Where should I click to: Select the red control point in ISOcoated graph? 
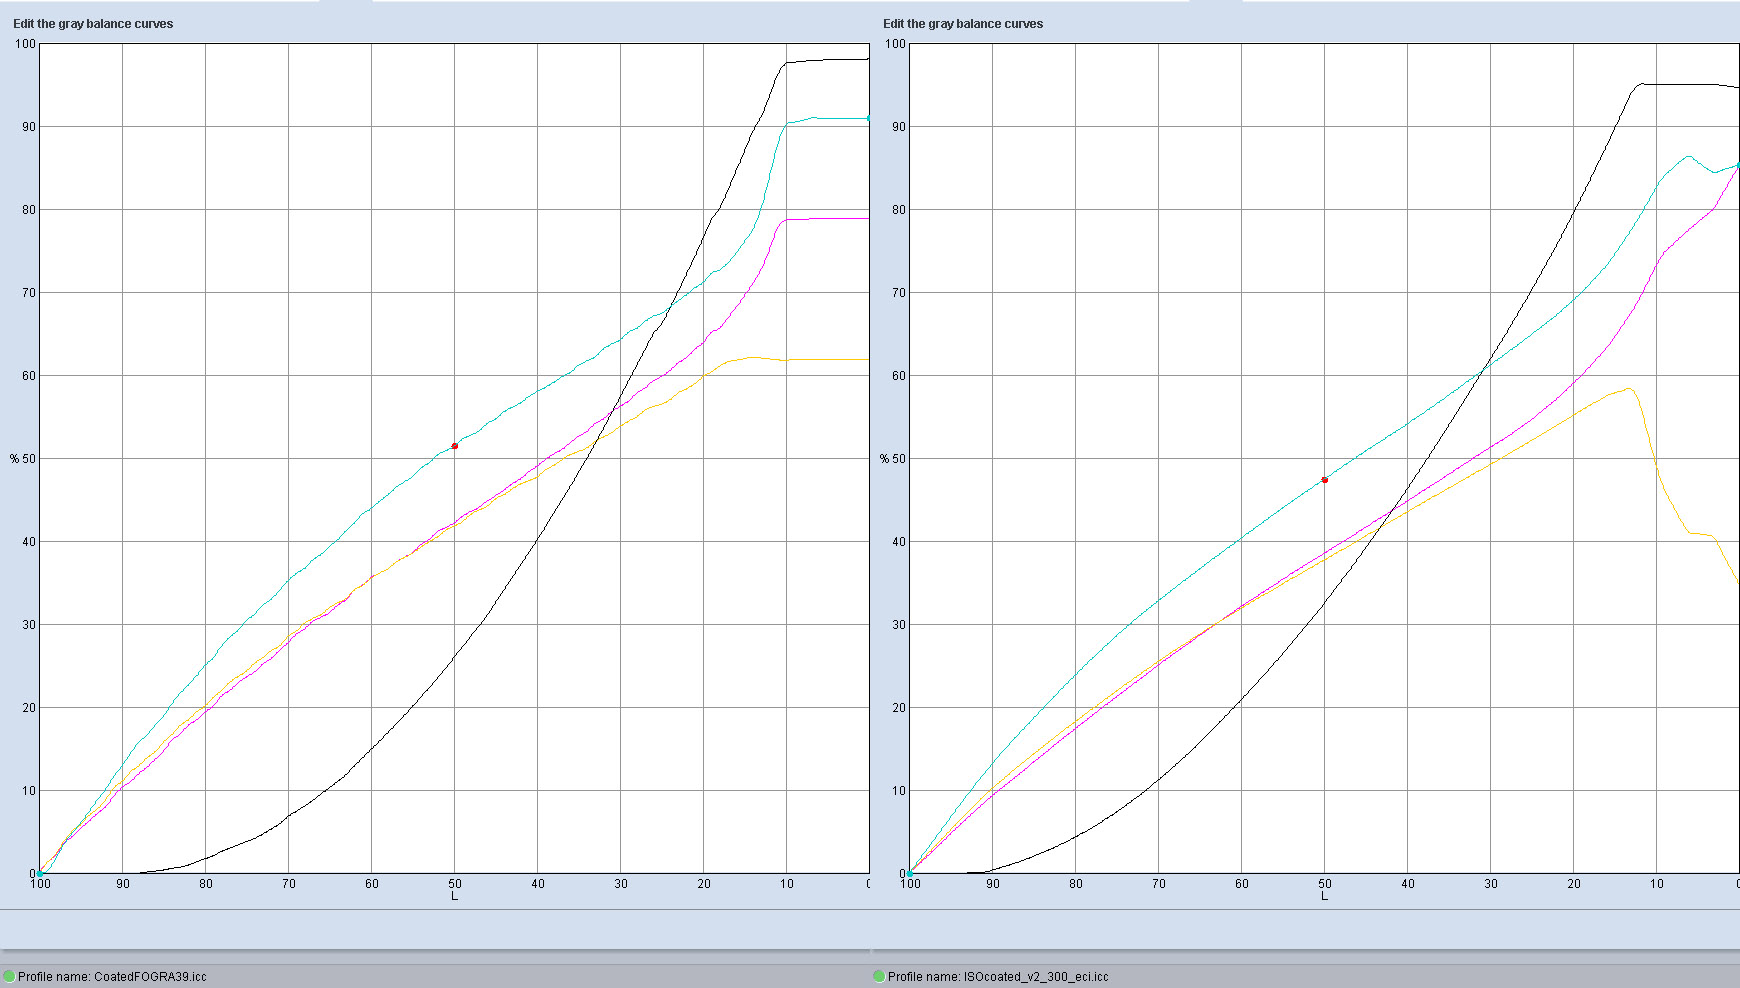point(1325,480)
